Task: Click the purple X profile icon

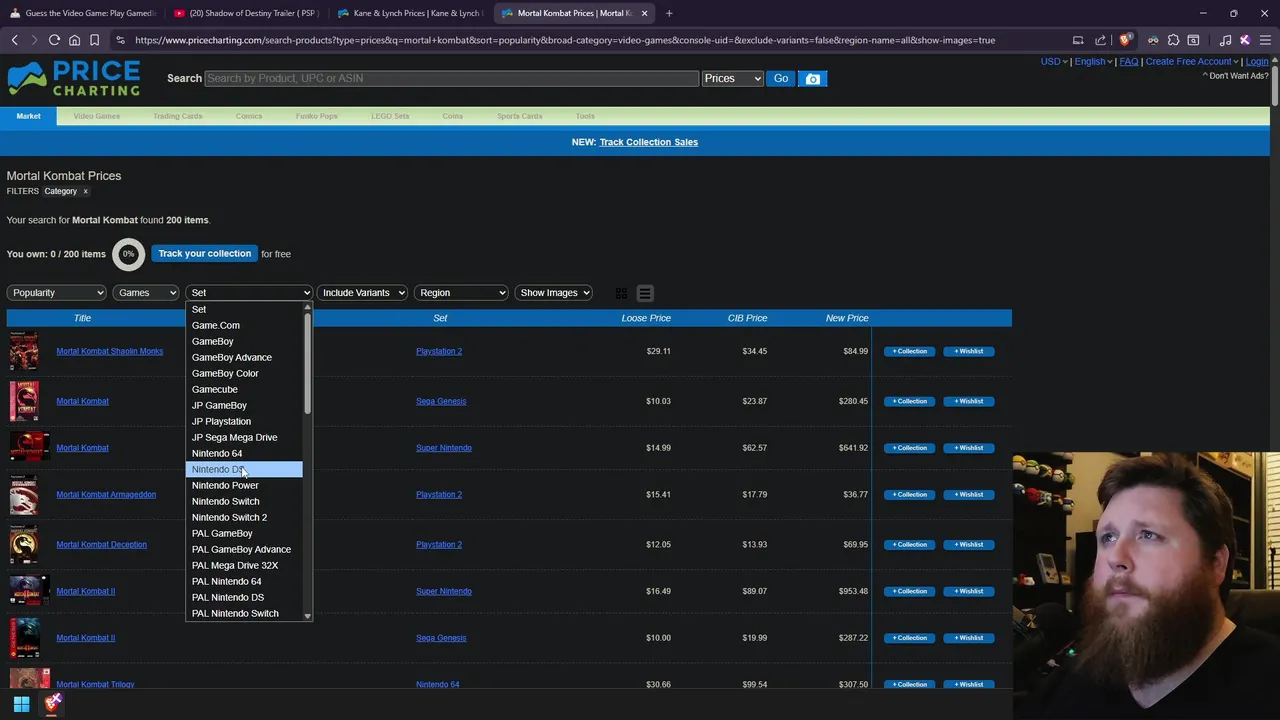Action: click(x=1244, y=40)
